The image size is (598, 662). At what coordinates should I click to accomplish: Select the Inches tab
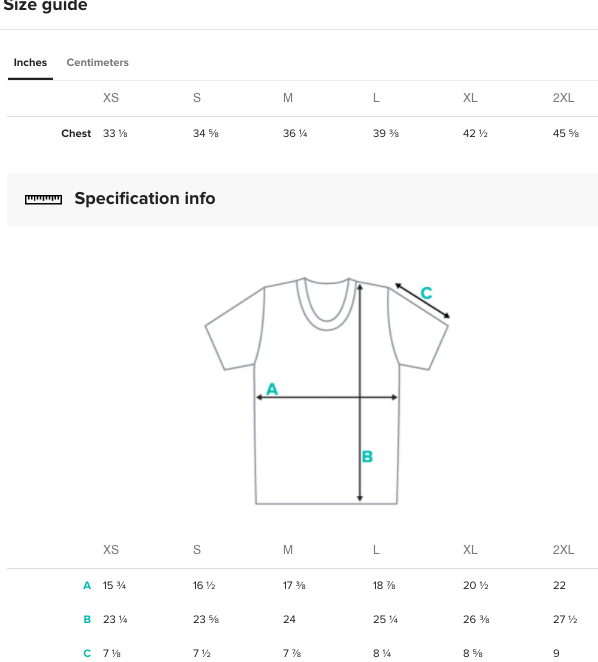pyautogui.click(x=30, y=62)
